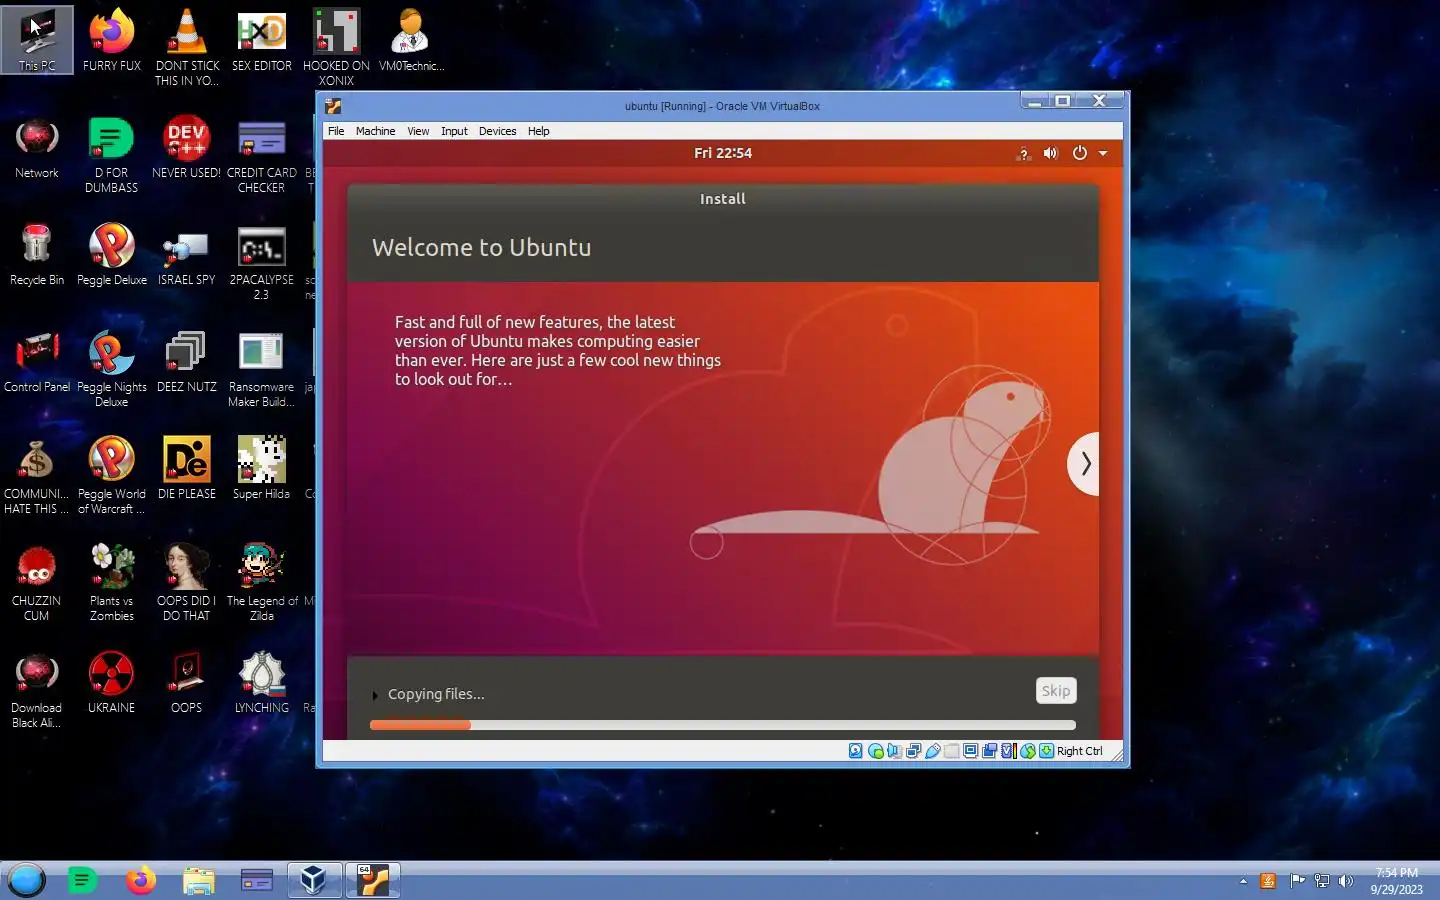Select the Recycle Bin icon
The width and height of the screenshot is (1440, 900).
(x=37, y=255)
